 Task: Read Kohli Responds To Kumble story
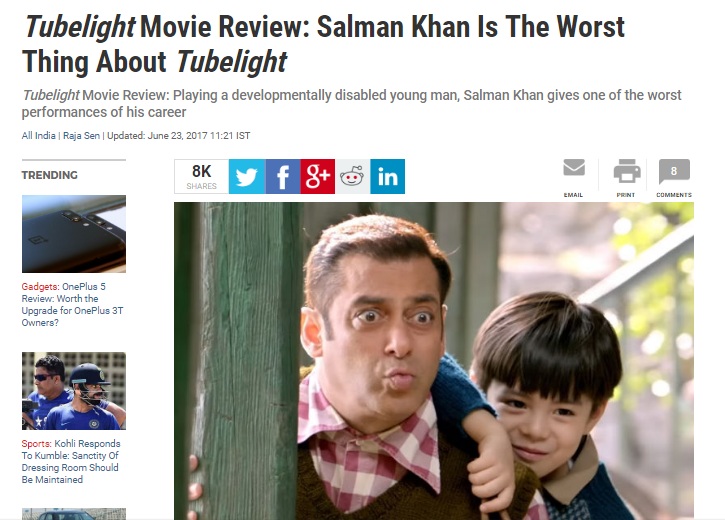coord(71,461)
